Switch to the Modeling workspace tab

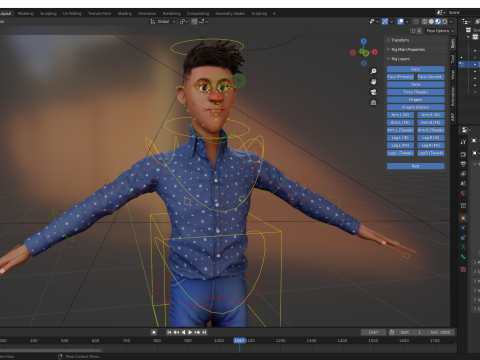(26, 13)
